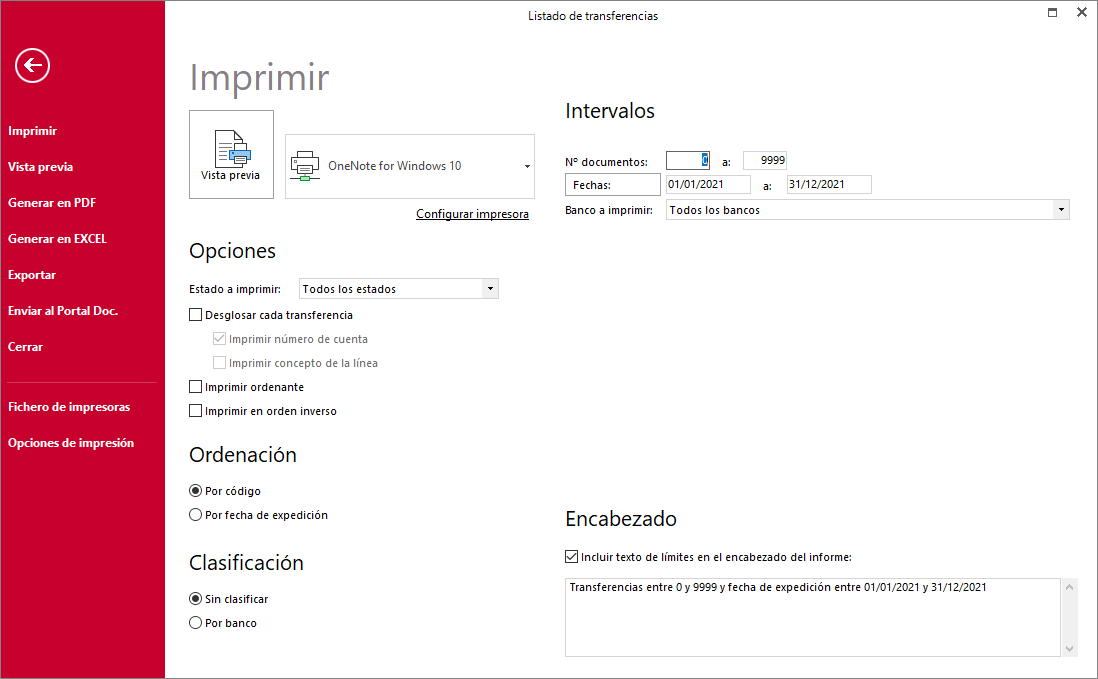Click Cerrar in the sidebar

pyautogui.click(x=25, y=347)
